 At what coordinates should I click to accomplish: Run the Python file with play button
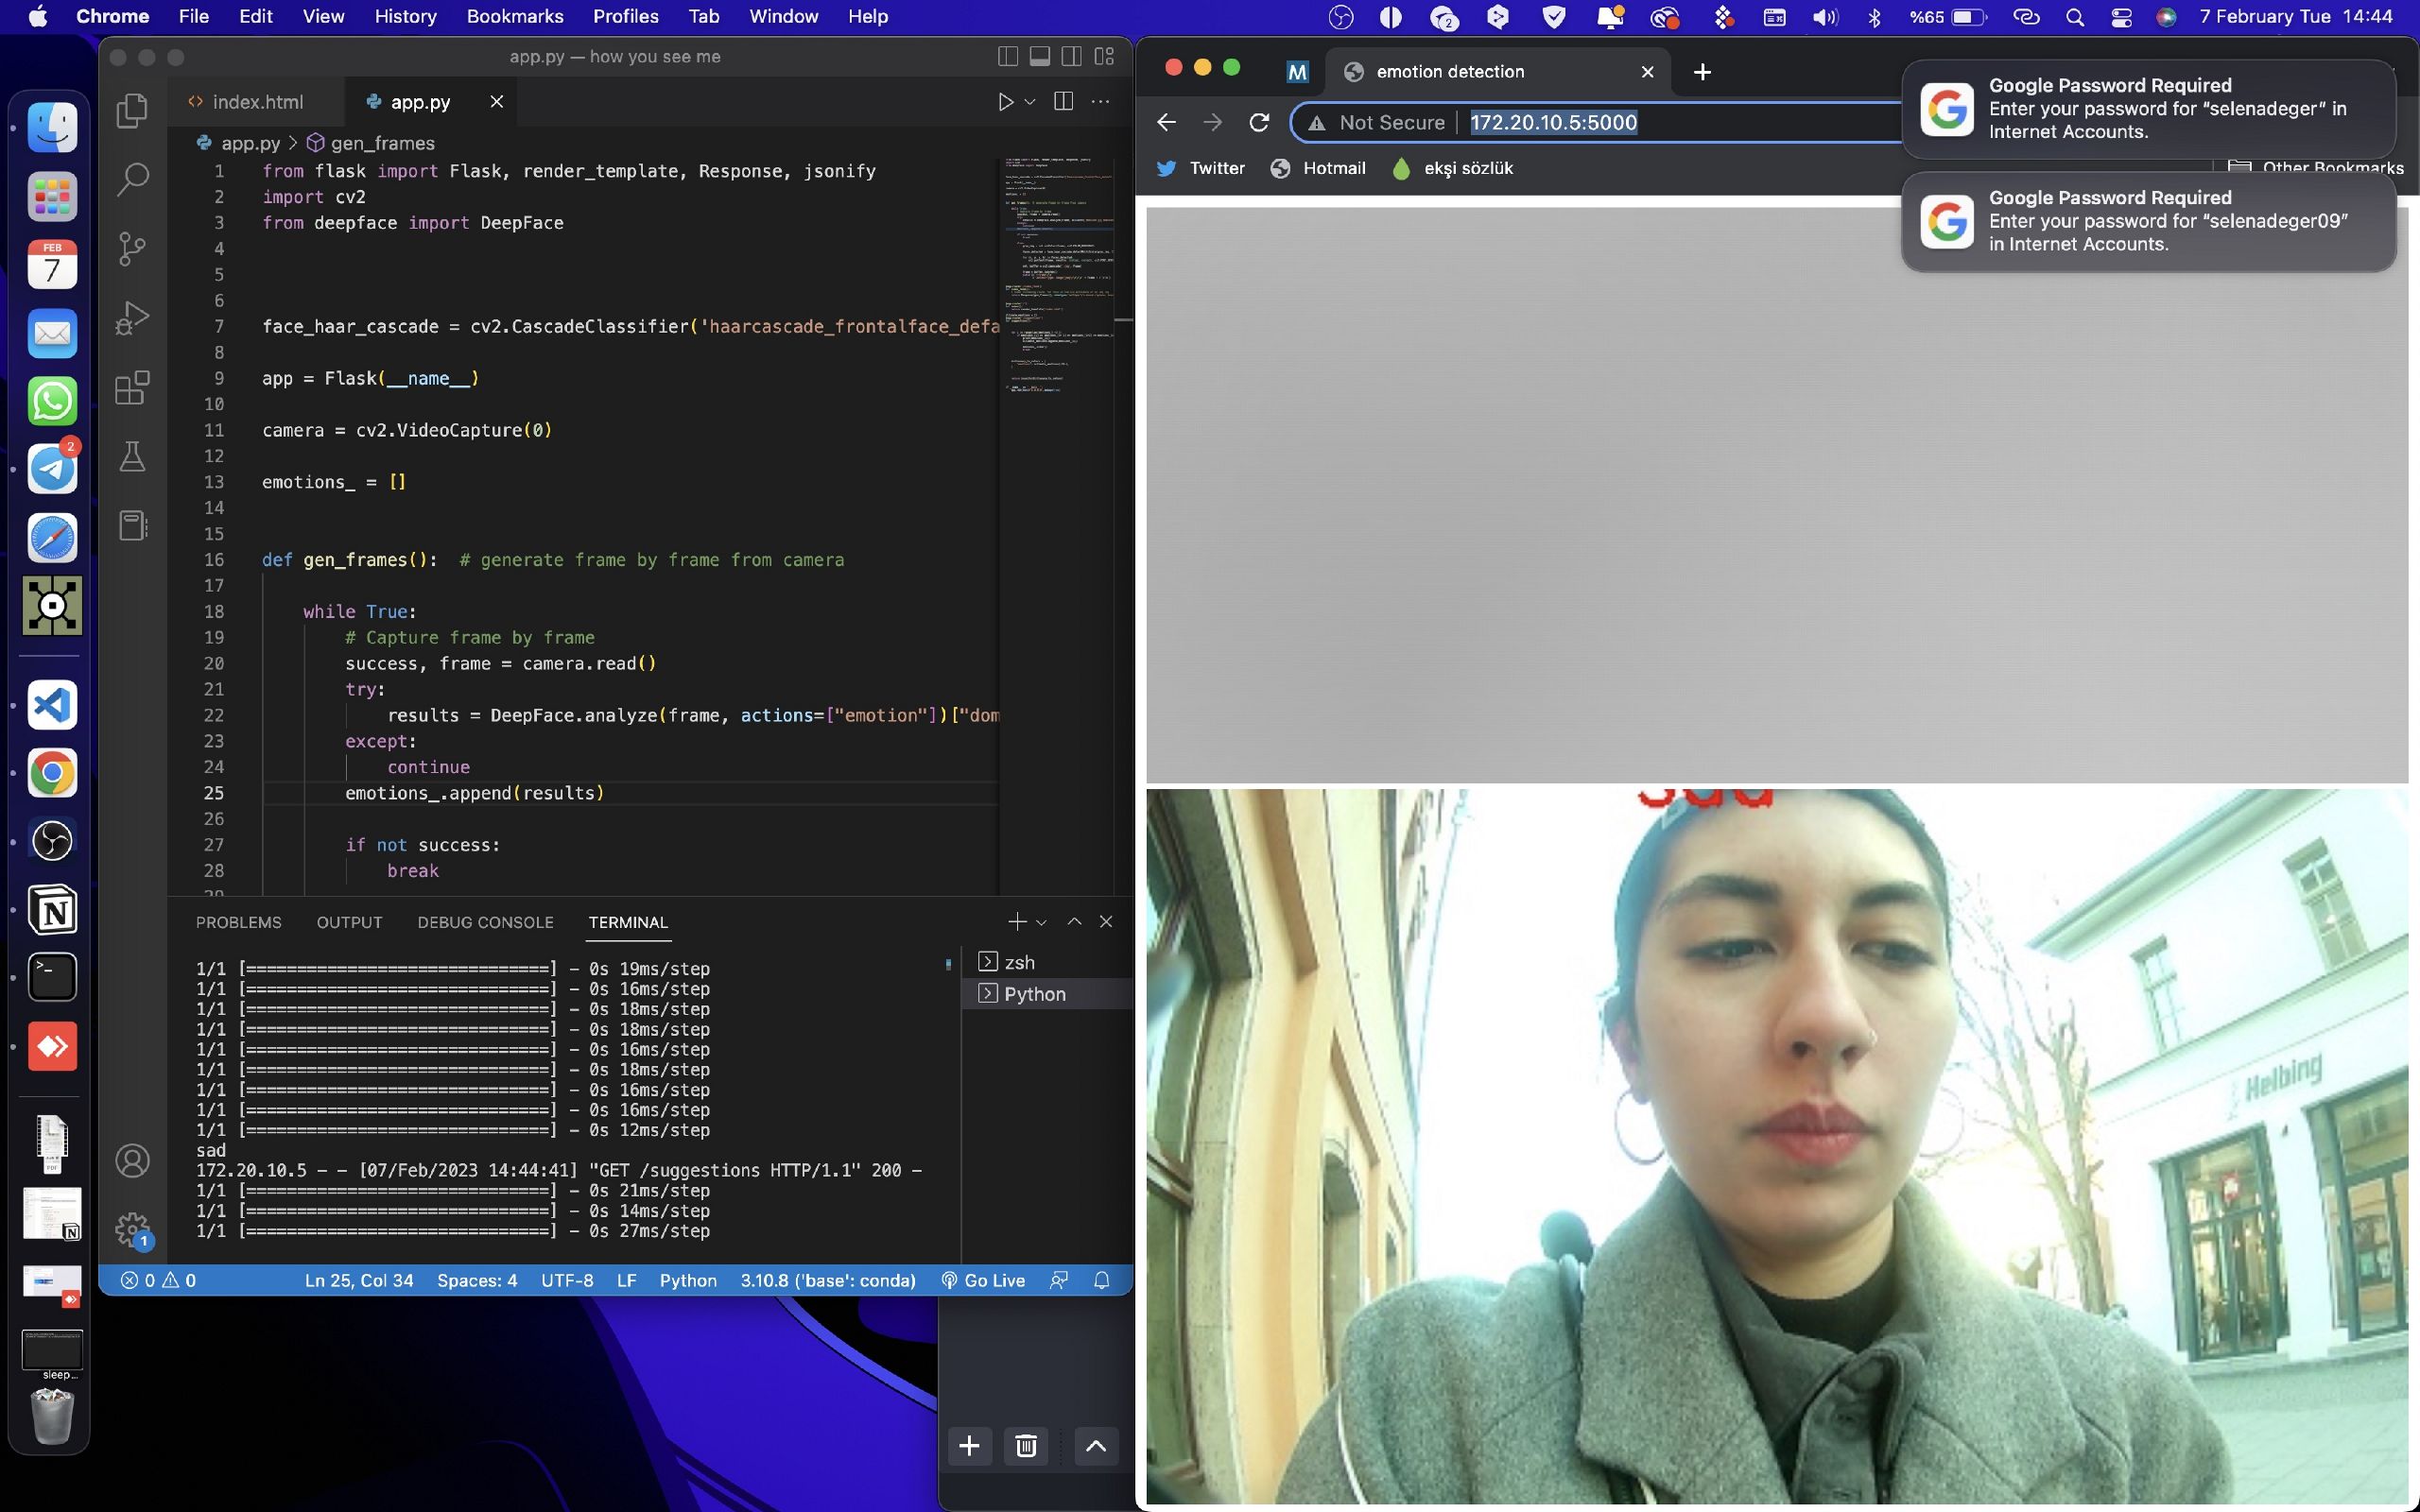point(1005,102)
